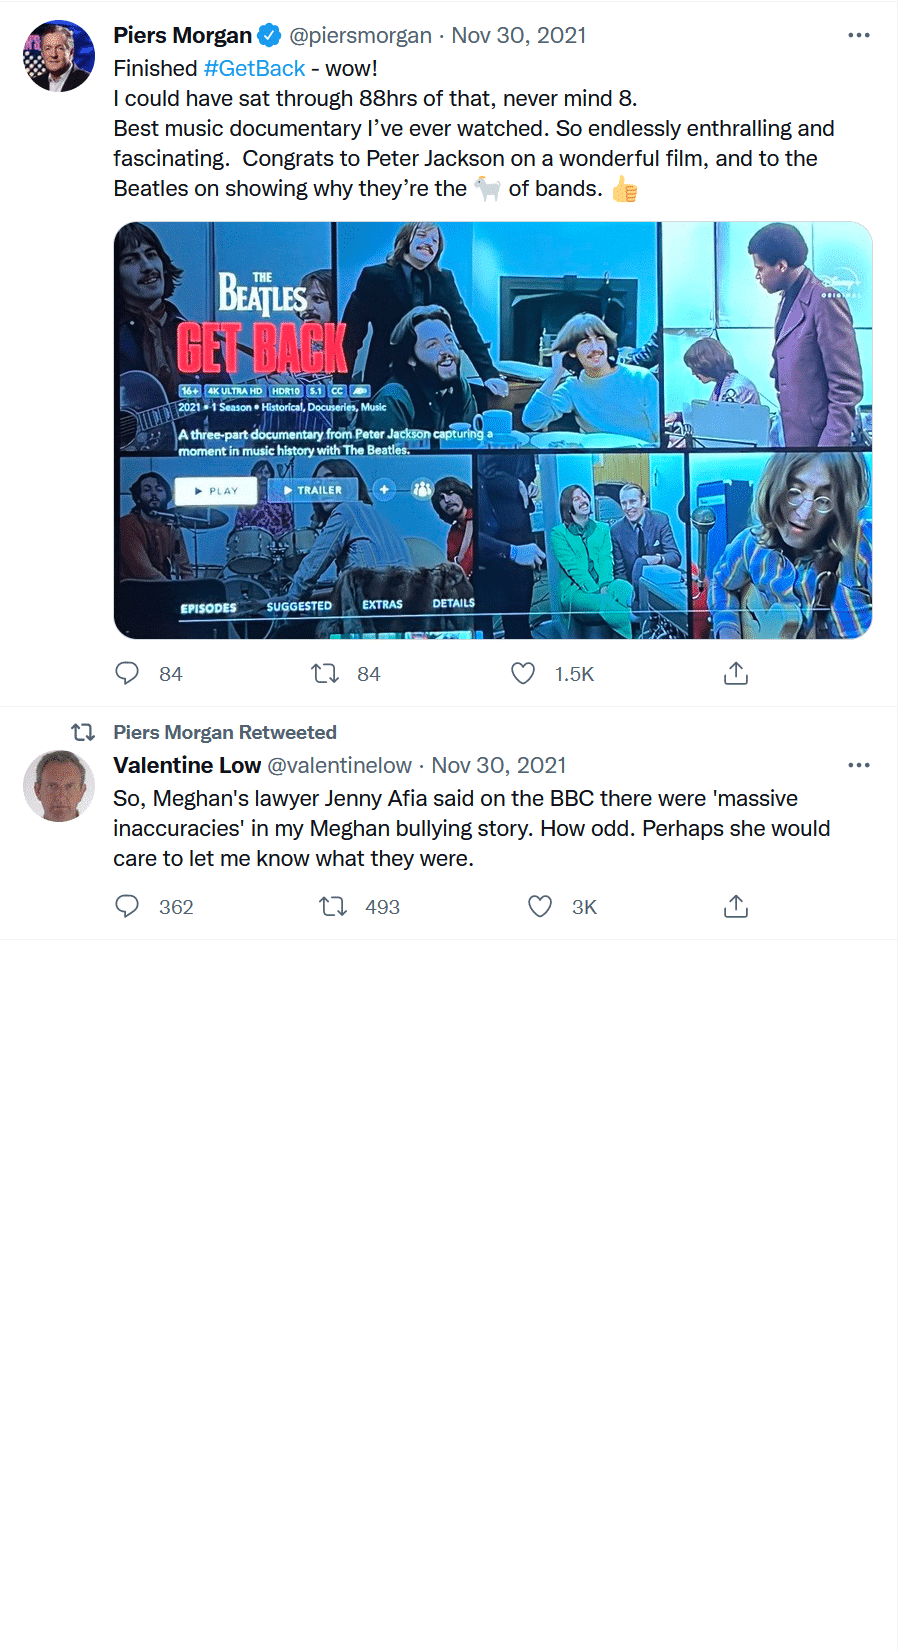
Task: Open Piers Morgan's profile picture
Action: (59, 56)
